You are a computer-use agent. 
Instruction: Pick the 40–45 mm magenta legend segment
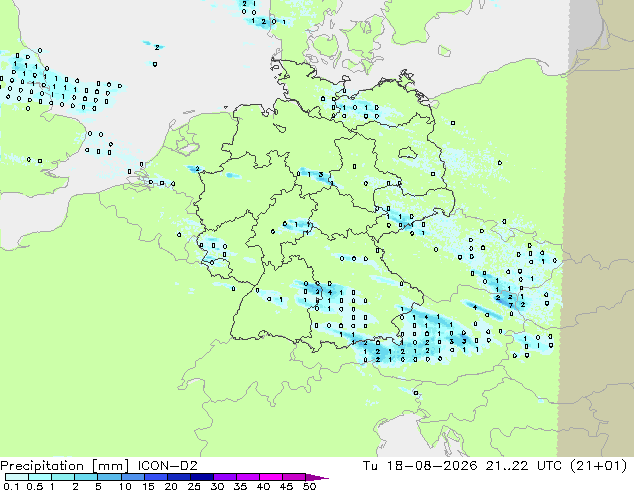(x=271, y=477)
